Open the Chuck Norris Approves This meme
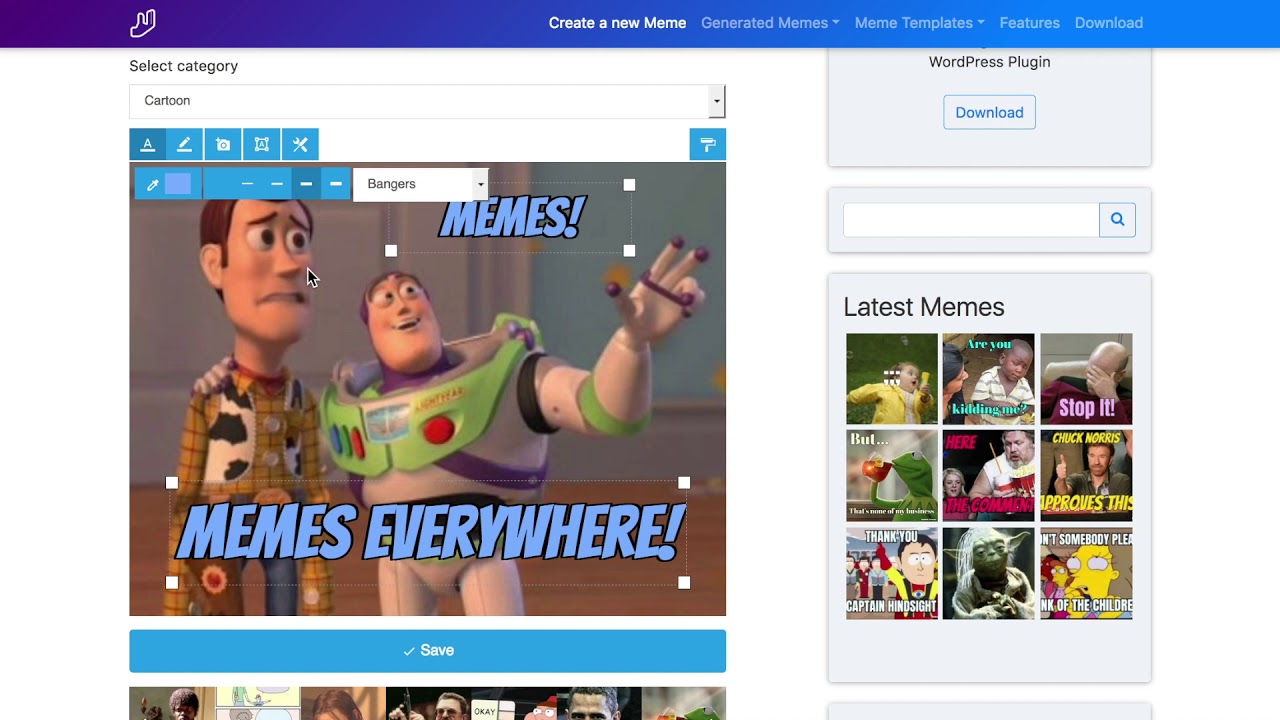 point(1086,476)
